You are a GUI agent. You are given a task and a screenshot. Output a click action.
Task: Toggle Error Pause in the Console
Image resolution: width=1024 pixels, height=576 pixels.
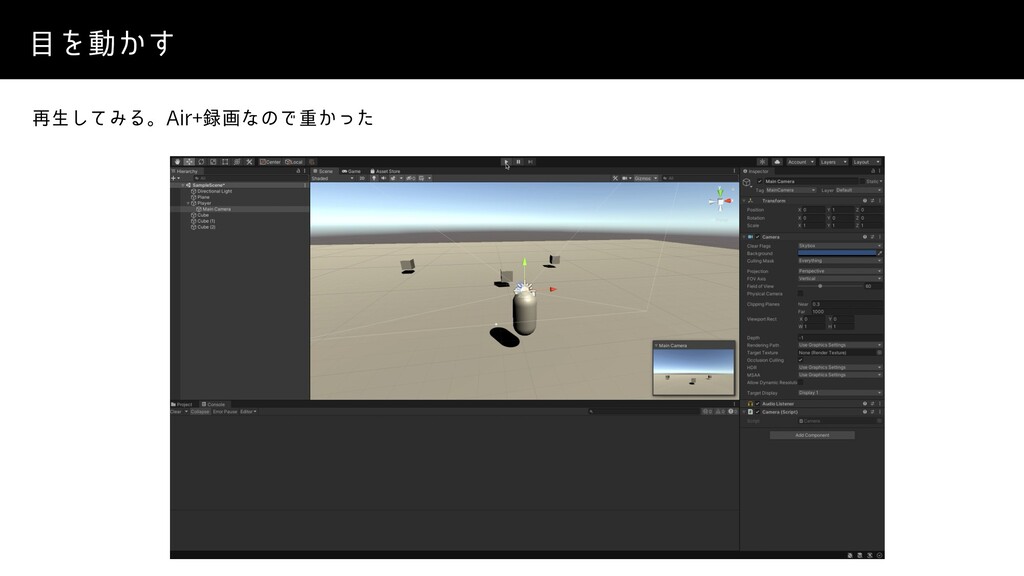pyautogui.click(x=225, y=411)
